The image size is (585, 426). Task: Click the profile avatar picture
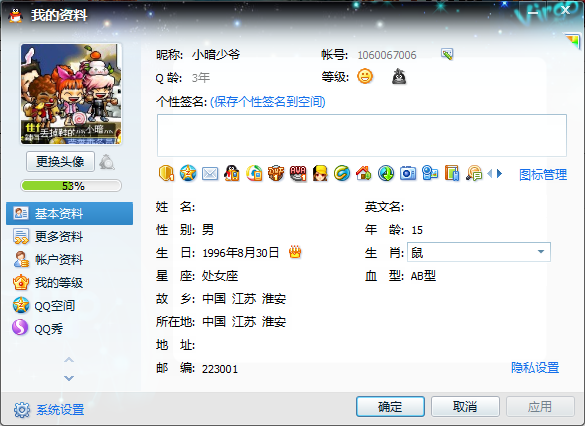pos(71,94)
